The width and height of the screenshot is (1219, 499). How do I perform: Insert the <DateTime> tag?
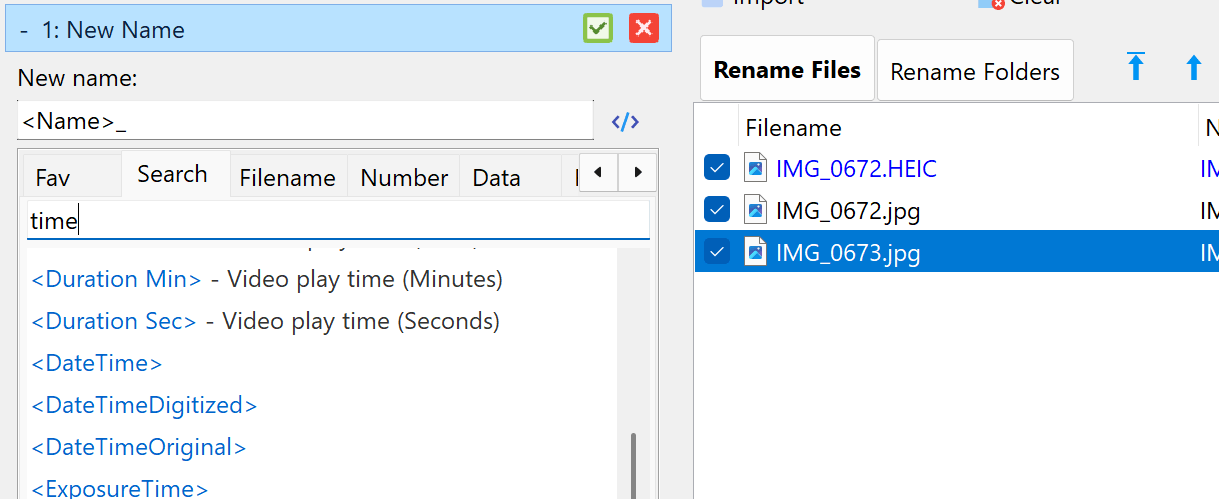click(97, 363)
